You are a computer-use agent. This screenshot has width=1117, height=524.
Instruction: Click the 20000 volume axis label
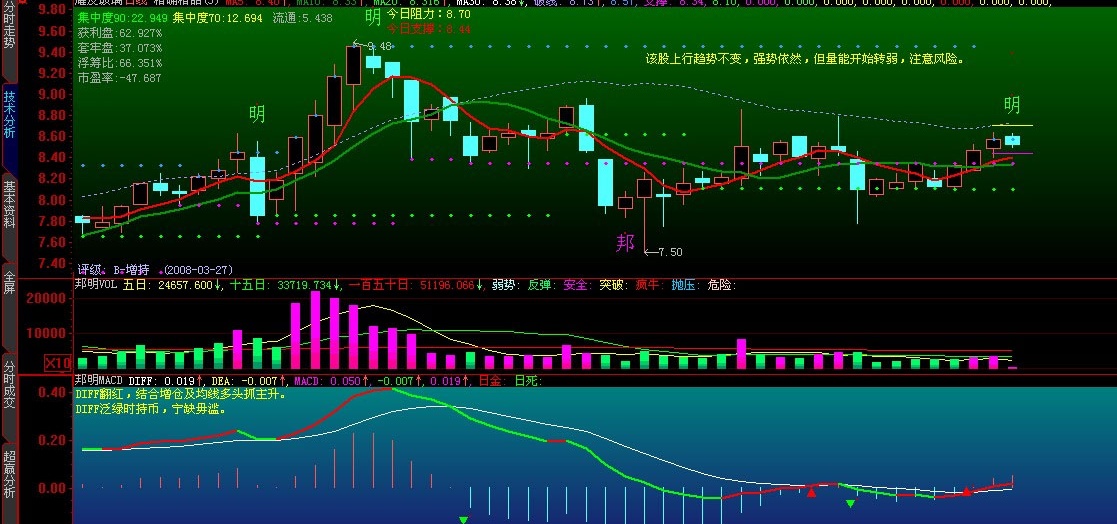[x=46, y=299]
